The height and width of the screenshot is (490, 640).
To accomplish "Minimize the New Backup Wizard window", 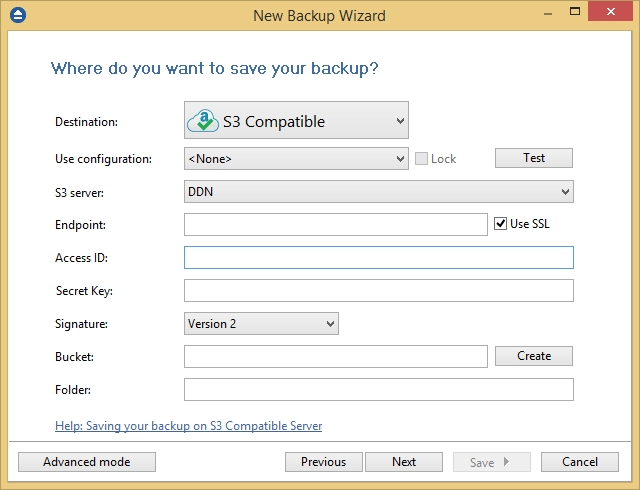I will [548, 14].
